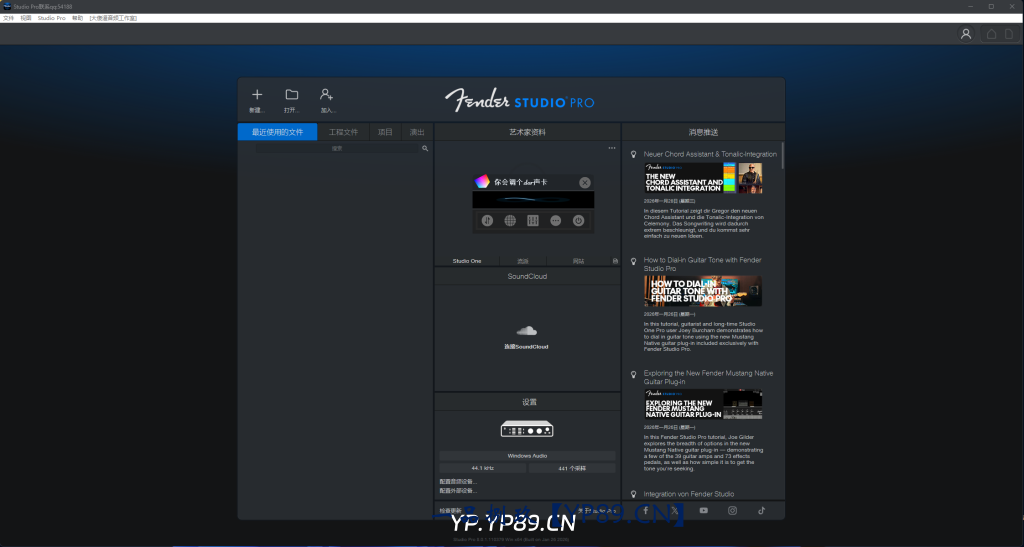Open the TikTok social icon
Viewport: 1024px width, 547px height.
761,510
